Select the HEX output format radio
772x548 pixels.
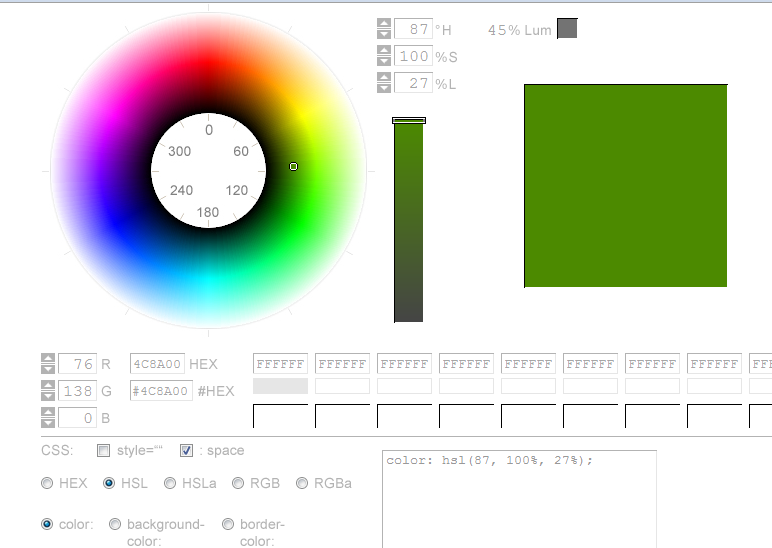47,483
